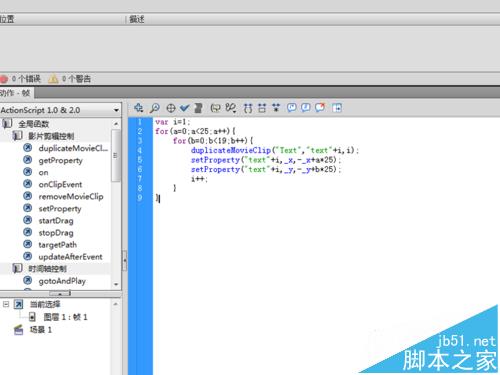Select removeMovieClip in the actions list
The width and height of the screenshot is (500, 375).
point(71,196)
